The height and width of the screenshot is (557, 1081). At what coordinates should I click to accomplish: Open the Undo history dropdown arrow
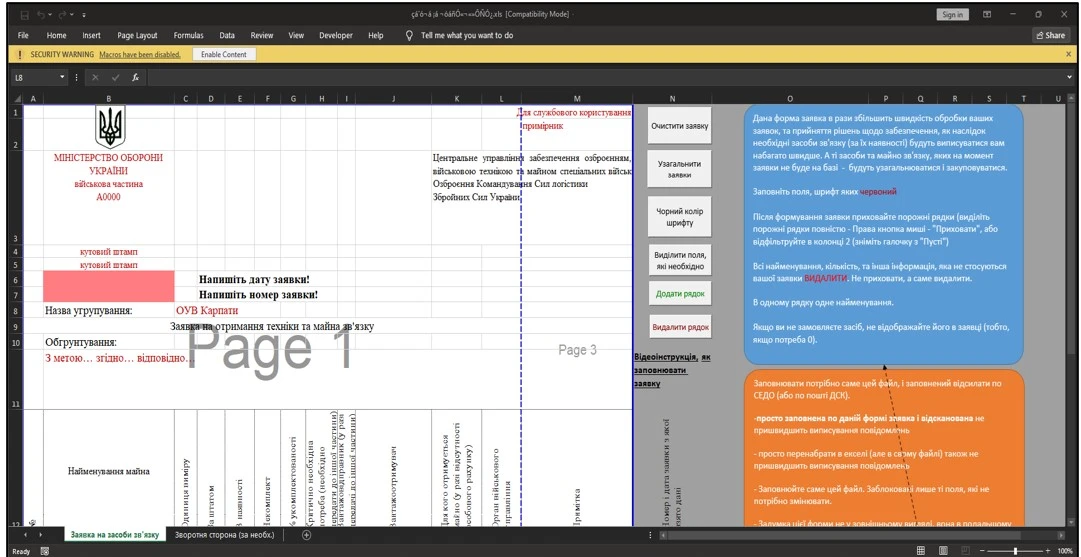click(x=50, y=14)
